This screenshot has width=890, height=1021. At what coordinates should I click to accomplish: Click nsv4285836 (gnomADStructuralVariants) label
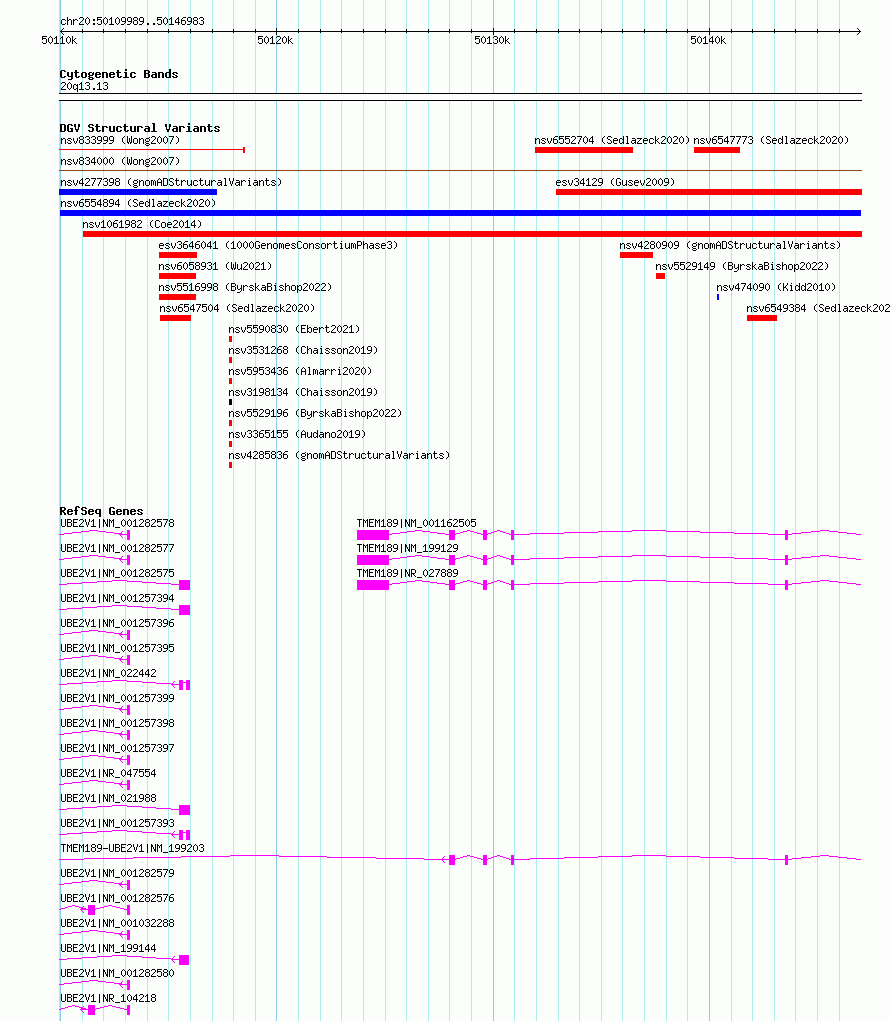339,455
